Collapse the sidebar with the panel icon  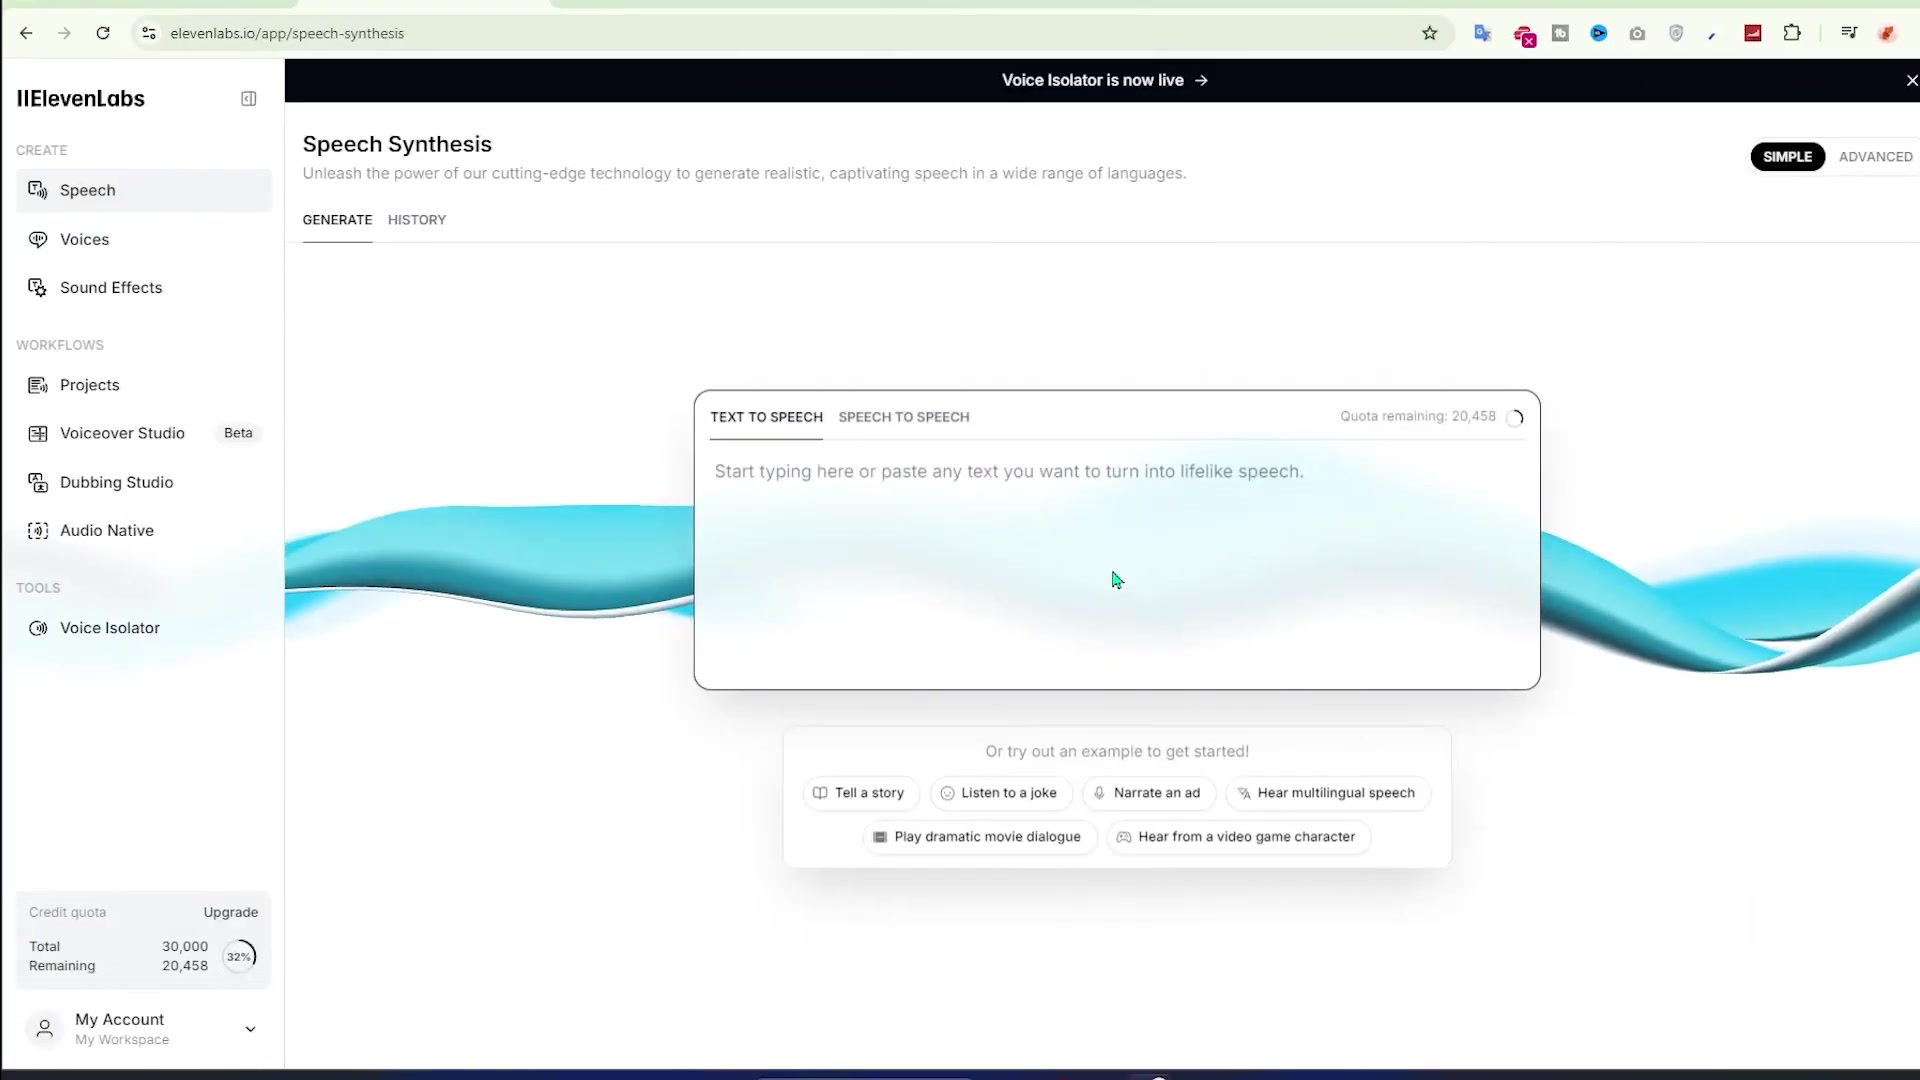pos(249,98)
